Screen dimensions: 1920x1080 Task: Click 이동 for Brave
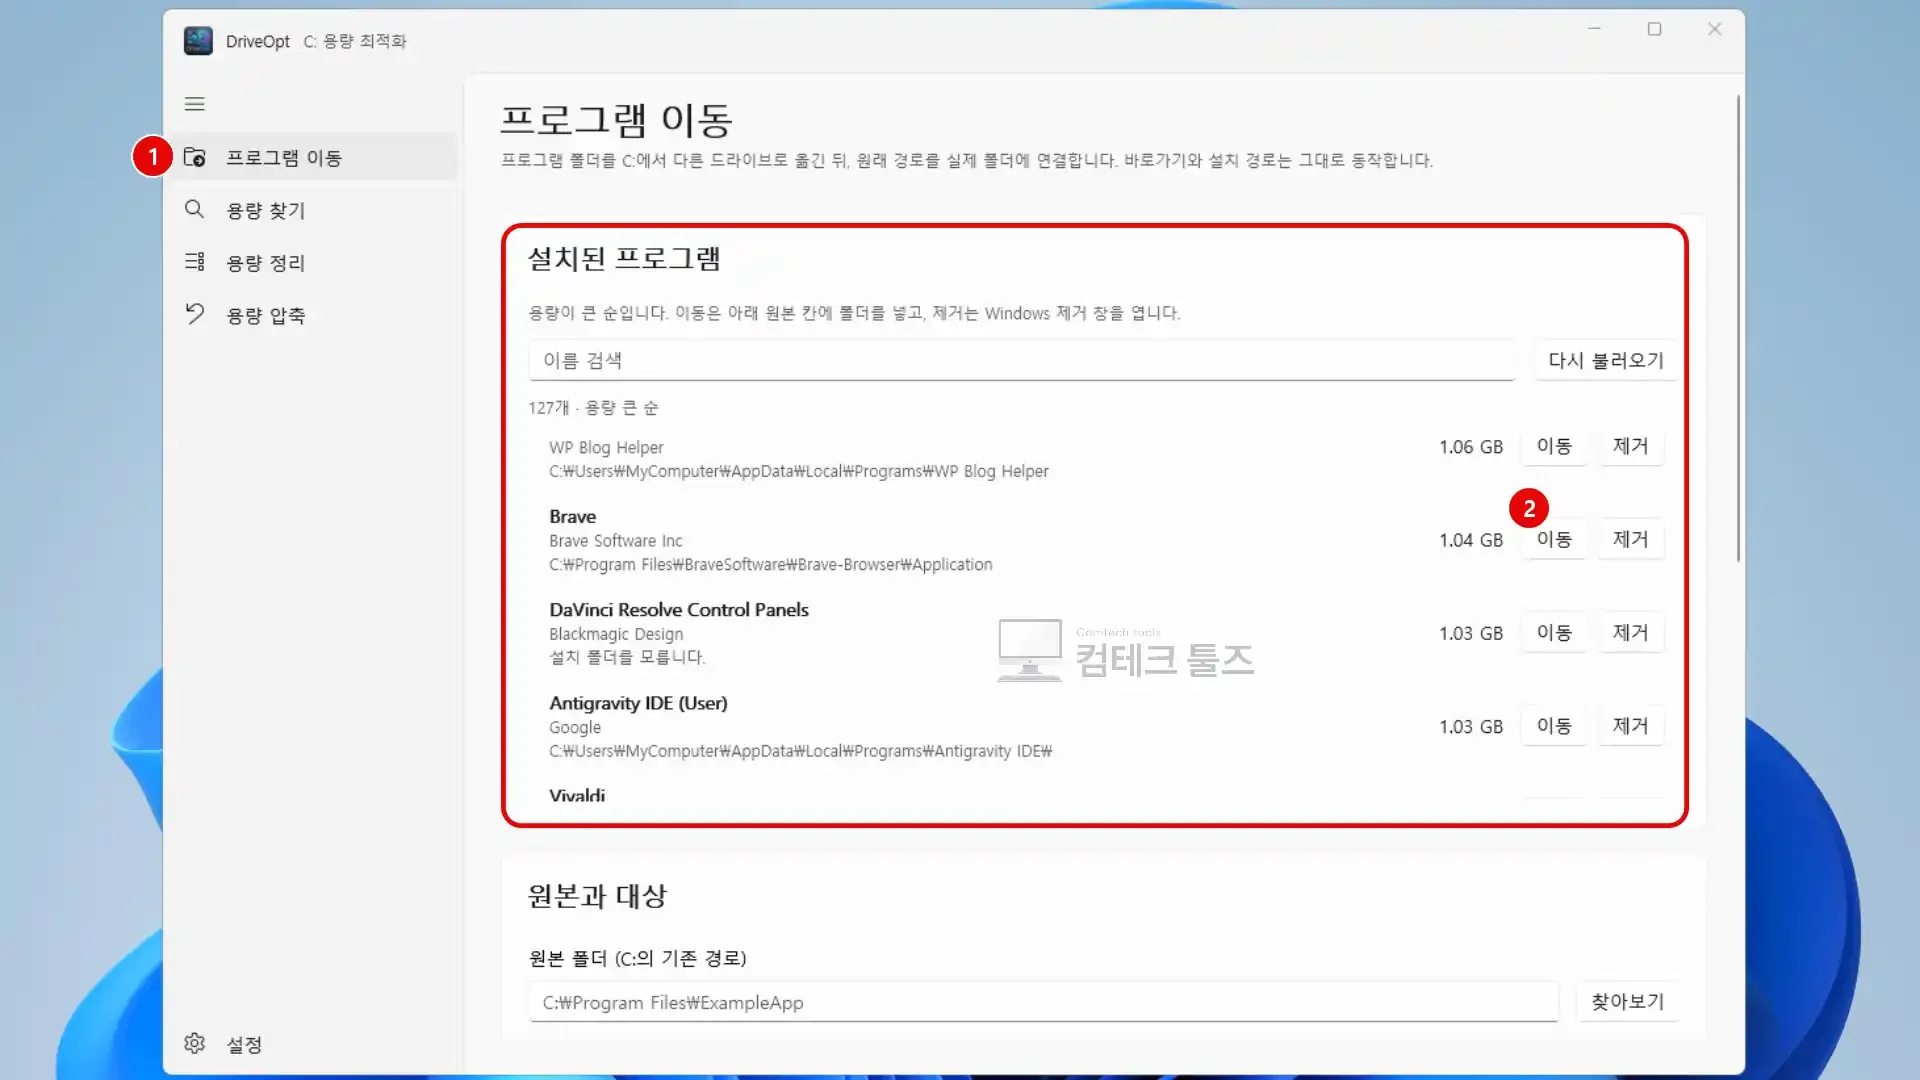[x=1554, y=540]
